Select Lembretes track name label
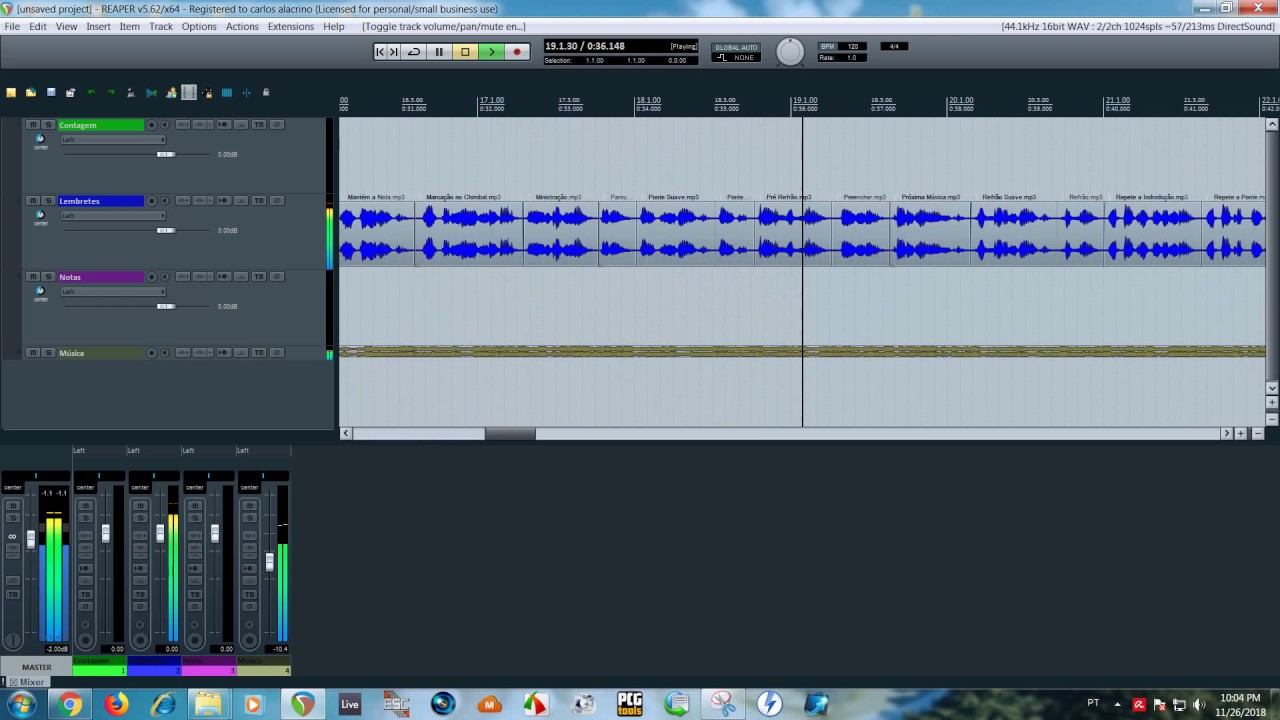The width and height of the screenshot is (1280, 720). [101, 201]
